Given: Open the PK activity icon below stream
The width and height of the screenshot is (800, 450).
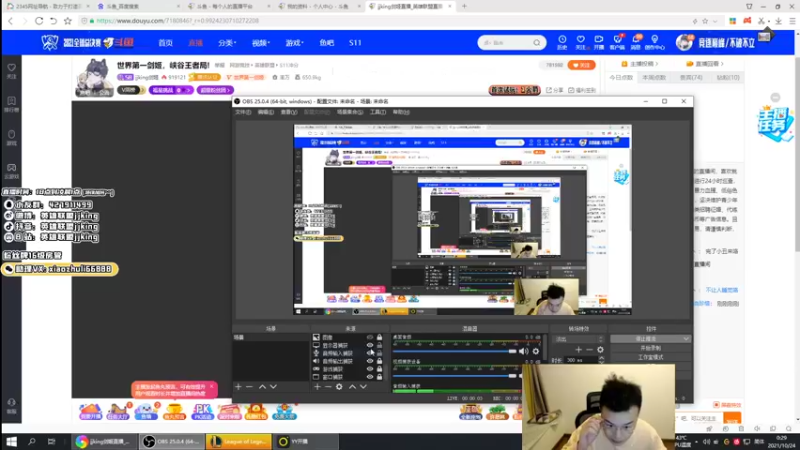Looking at the screenshot, I should [203, 411].
